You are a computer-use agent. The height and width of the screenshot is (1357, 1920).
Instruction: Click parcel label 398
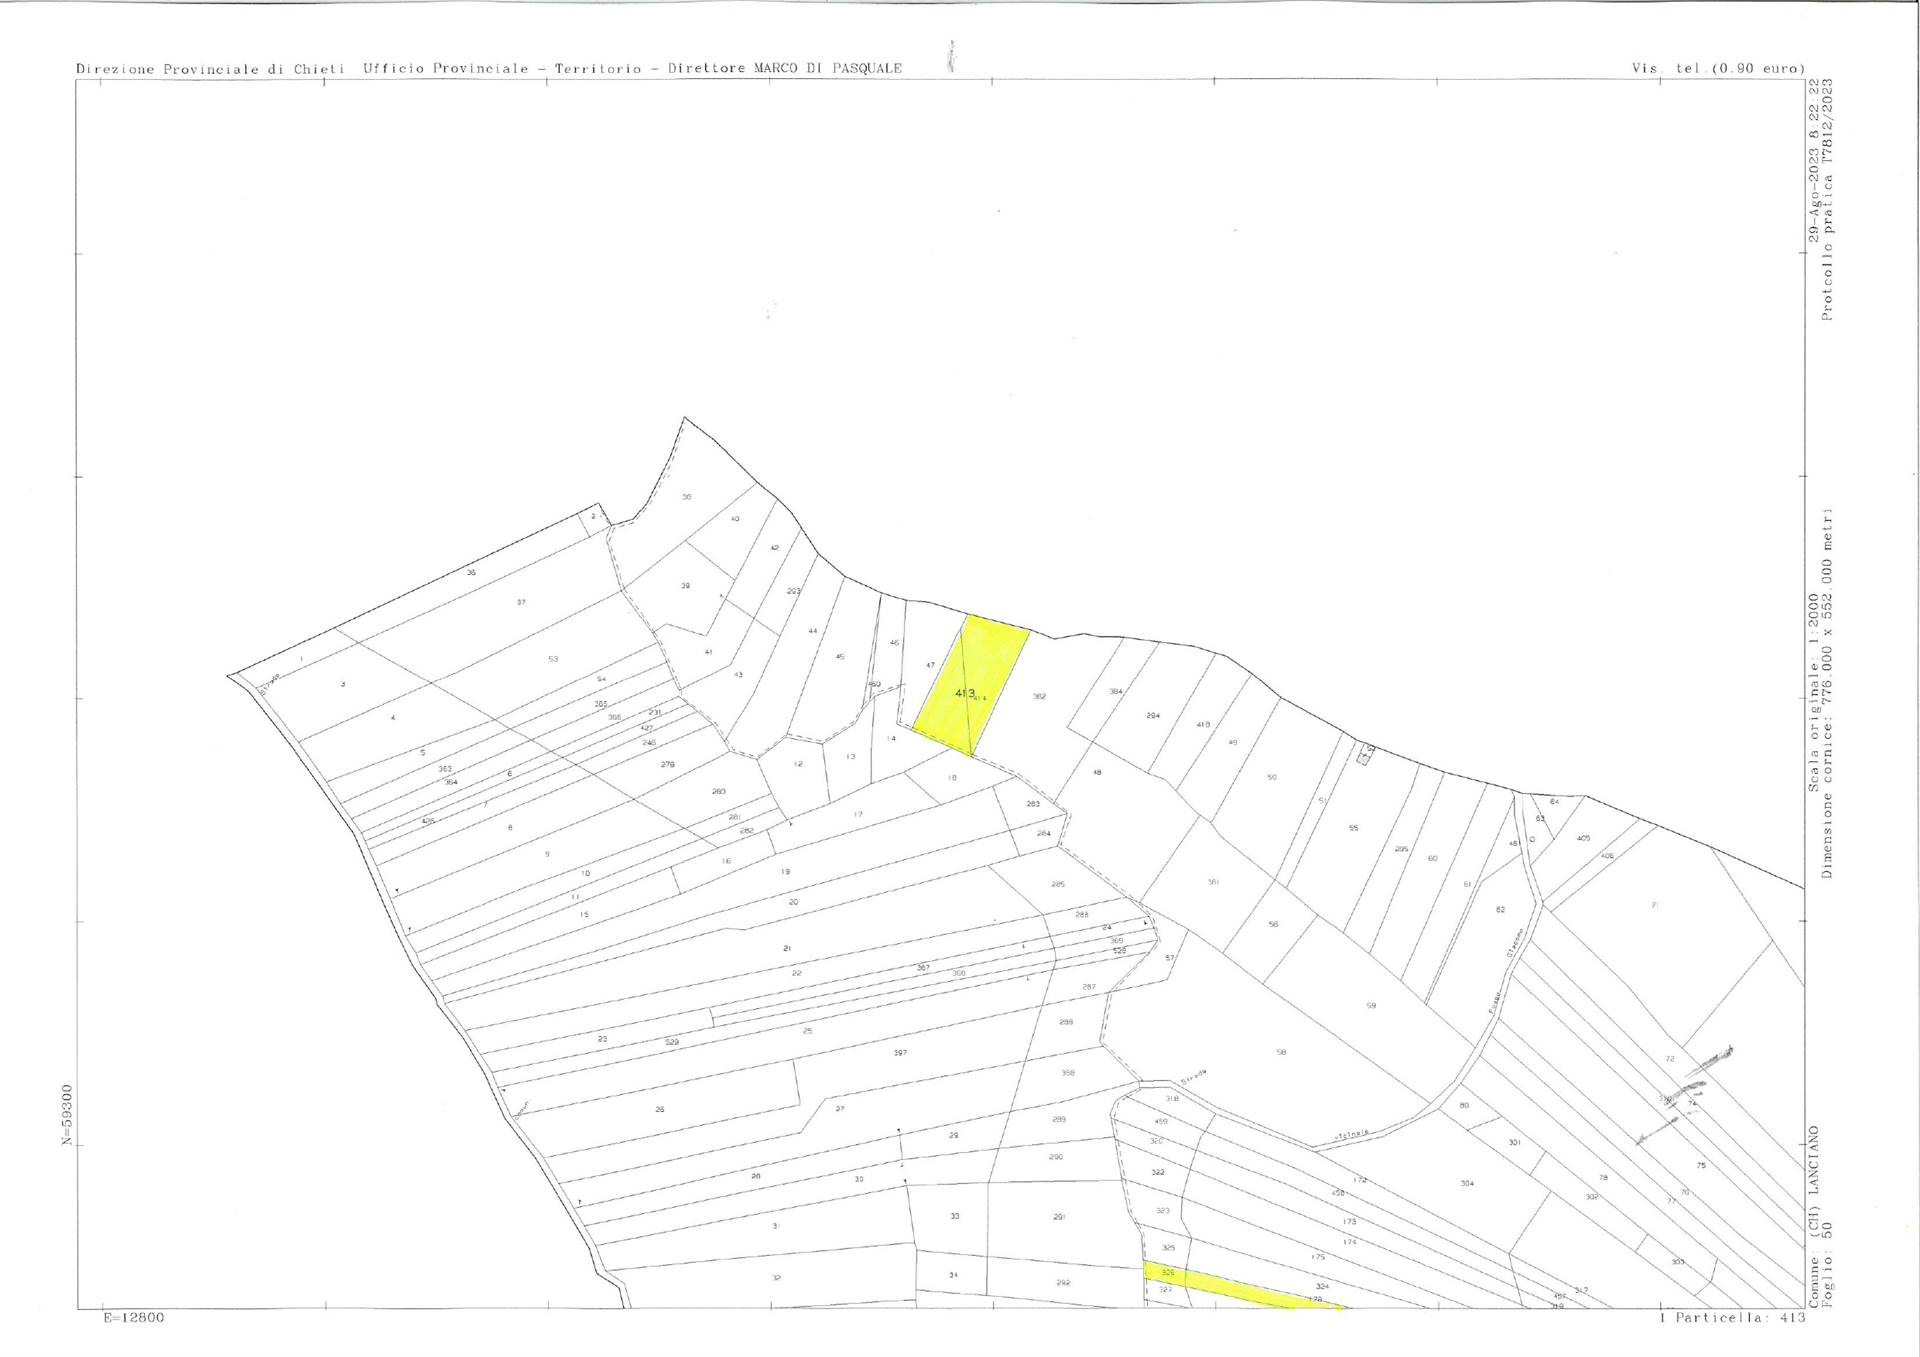(1067, 1073)
